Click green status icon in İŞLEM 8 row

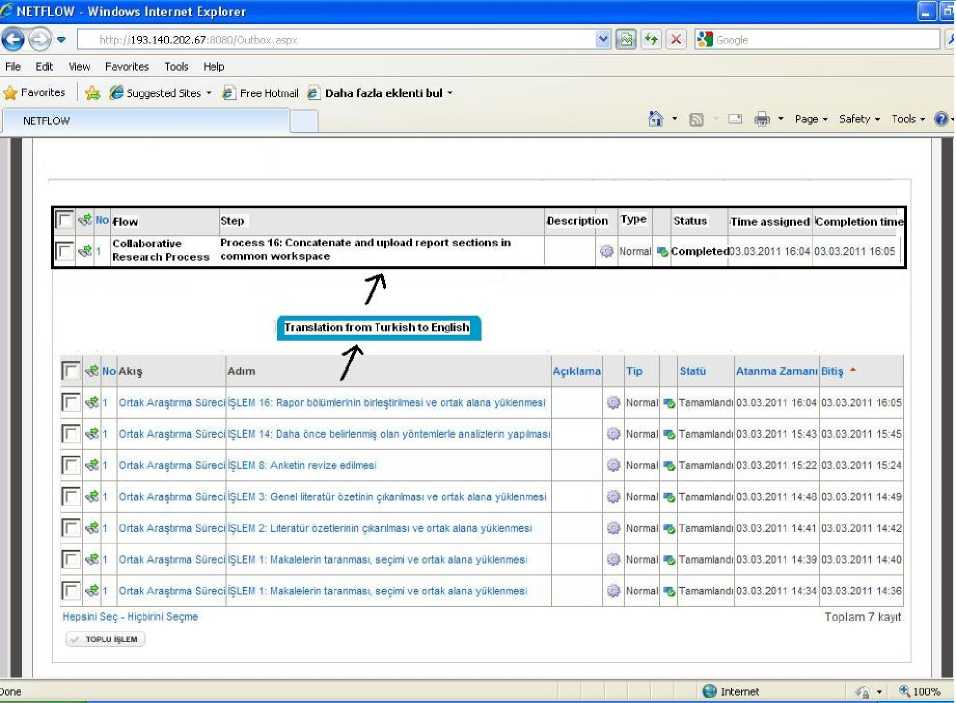(668, 466)
